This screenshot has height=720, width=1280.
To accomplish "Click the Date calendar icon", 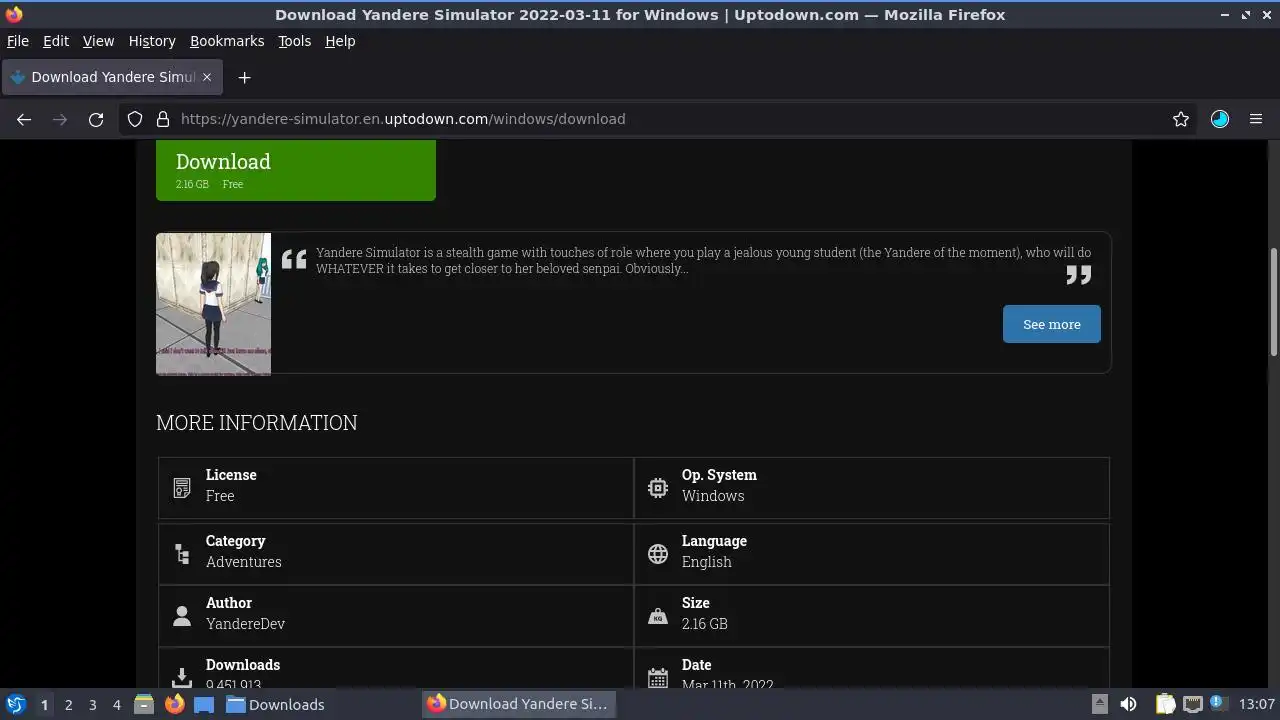I will pyautogui.click(x=658, y=677).
